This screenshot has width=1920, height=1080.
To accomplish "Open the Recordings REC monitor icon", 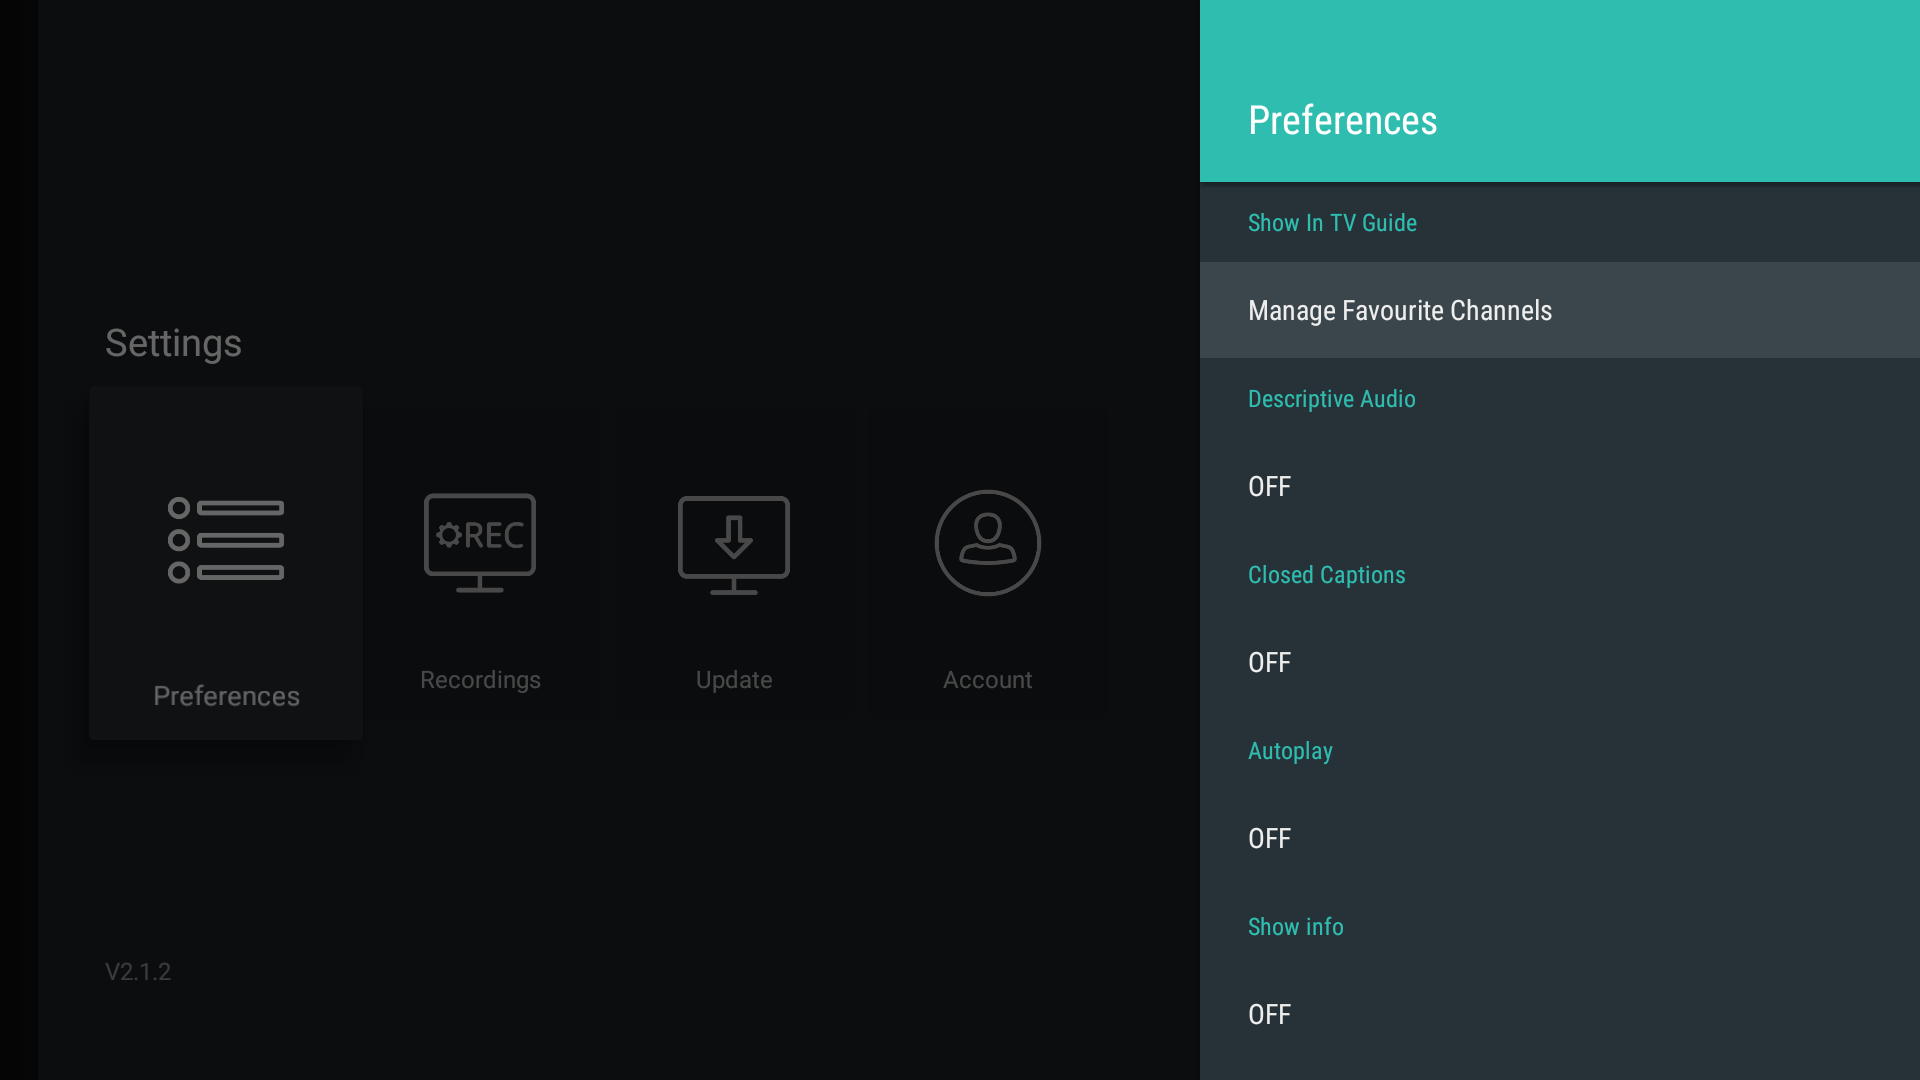I will 479,543.
